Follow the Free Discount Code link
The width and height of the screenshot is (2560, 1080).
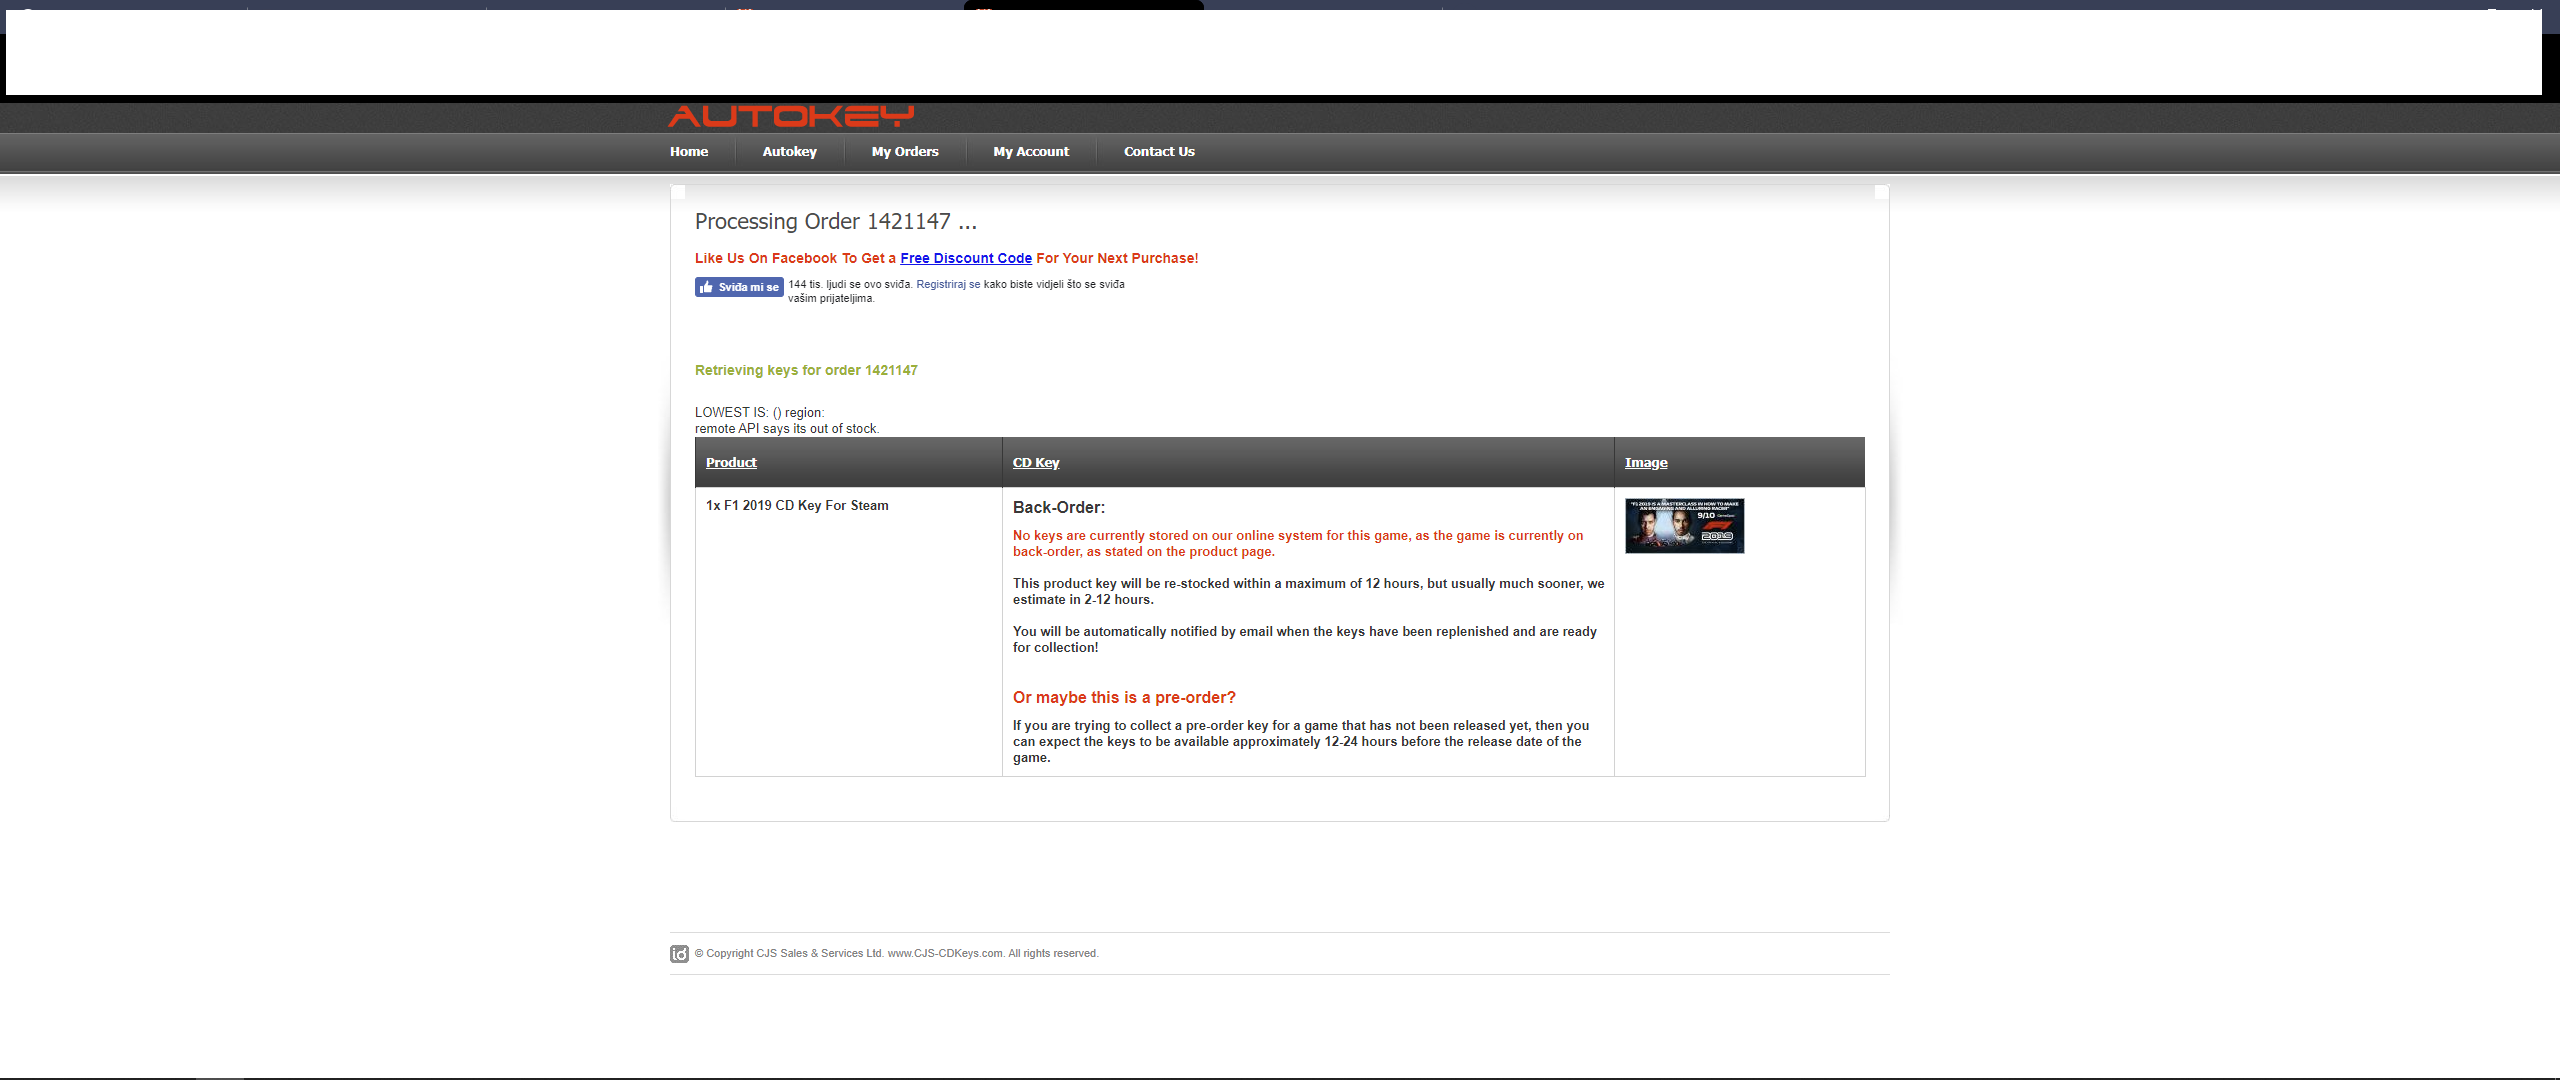[966, 258]
